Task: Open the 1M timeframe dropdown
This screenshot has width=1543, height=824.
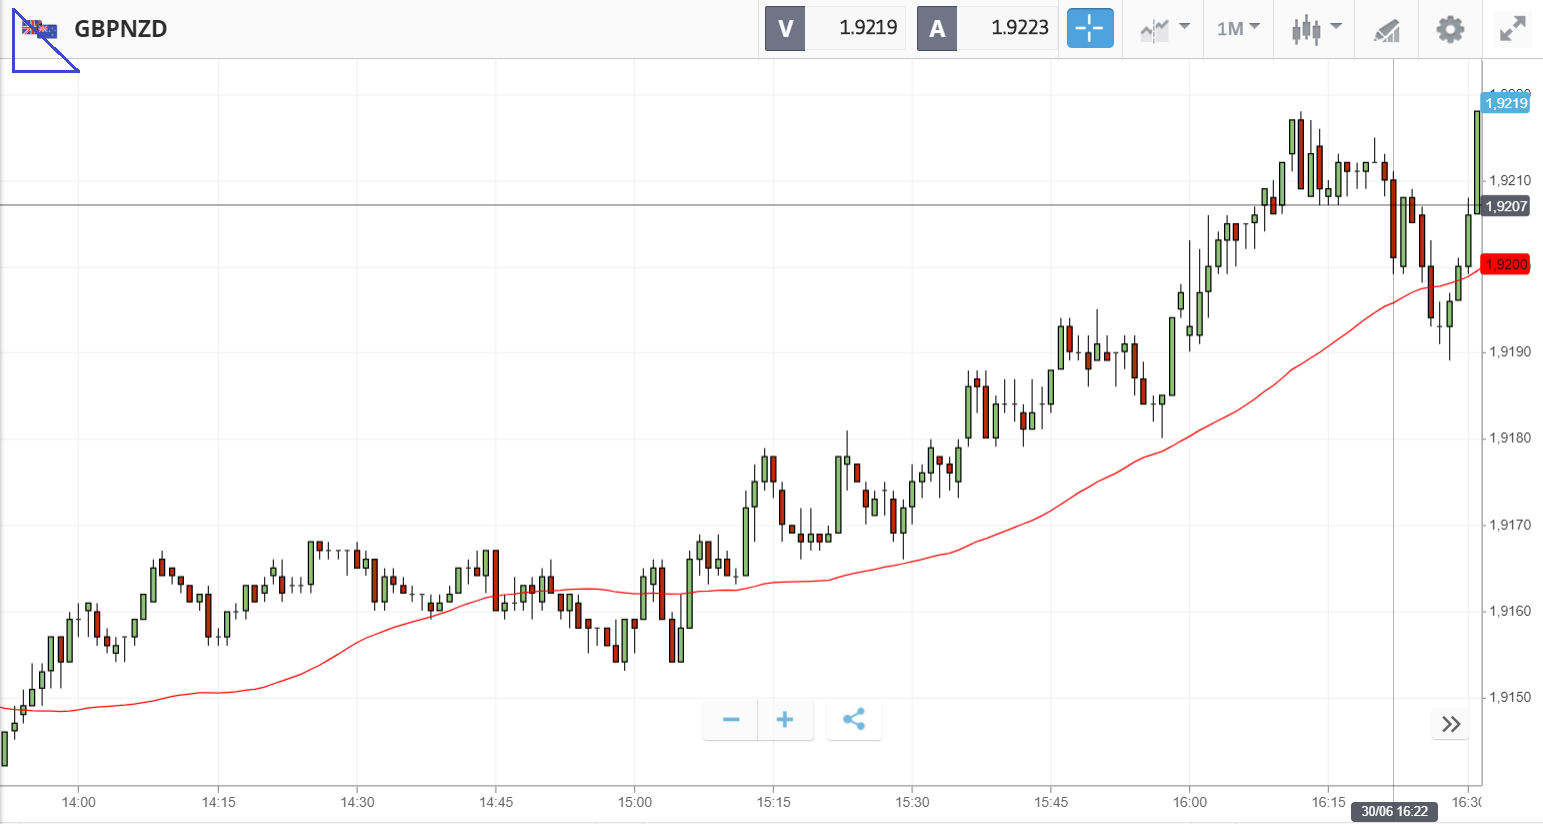Action: (1238, 28)
